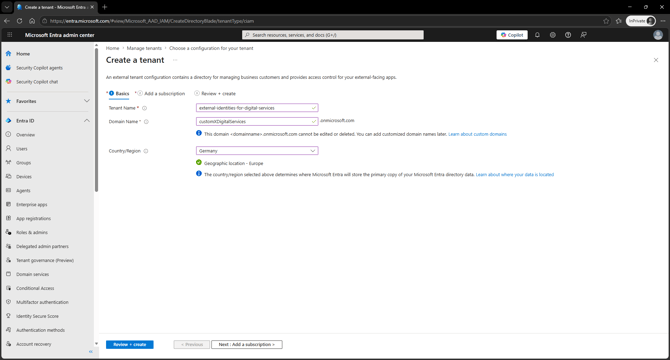
Task: Show the Country/Region info tooltip
Action: (146, 151)
